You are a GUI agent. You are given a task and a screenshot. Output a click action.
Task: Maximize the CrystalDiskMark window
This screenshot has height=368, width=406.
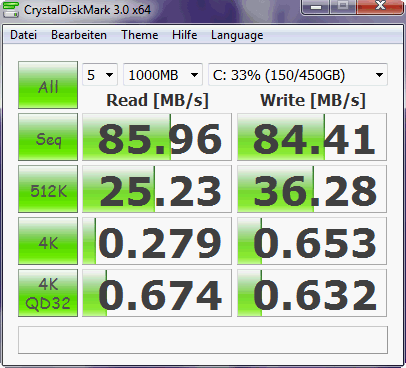click(343, 7)
